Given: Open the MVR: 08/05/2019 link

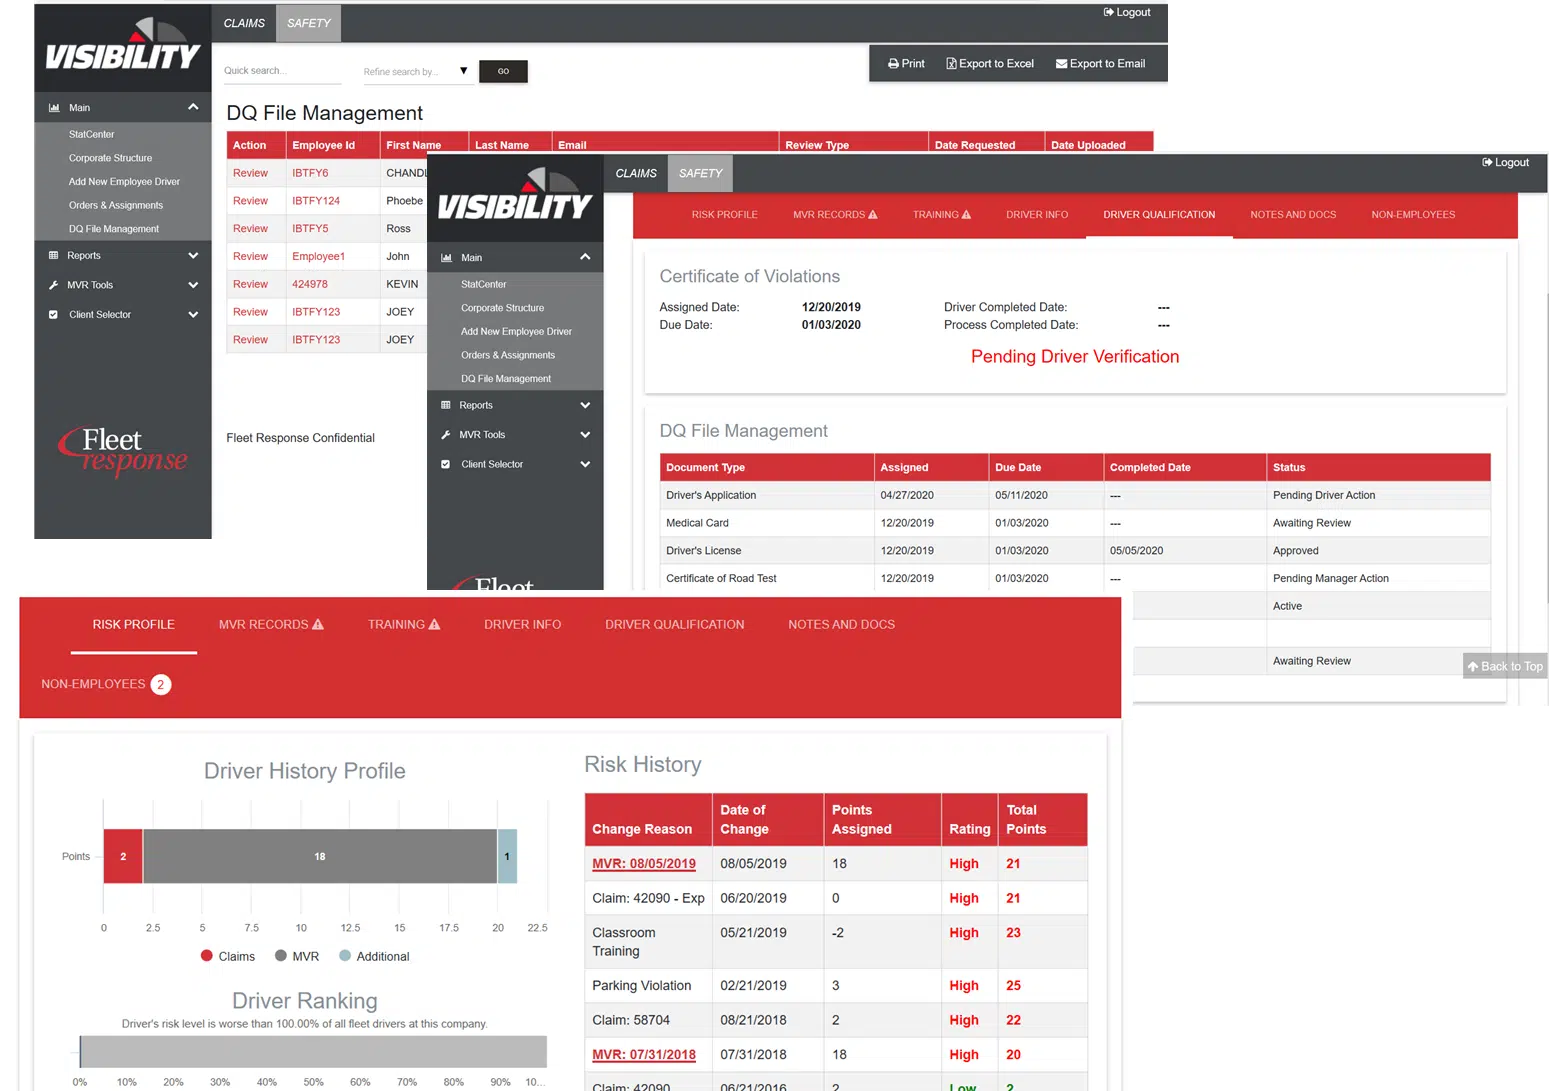Looking at the screenshot, I should pyautogui.click(x=643, y=864).
